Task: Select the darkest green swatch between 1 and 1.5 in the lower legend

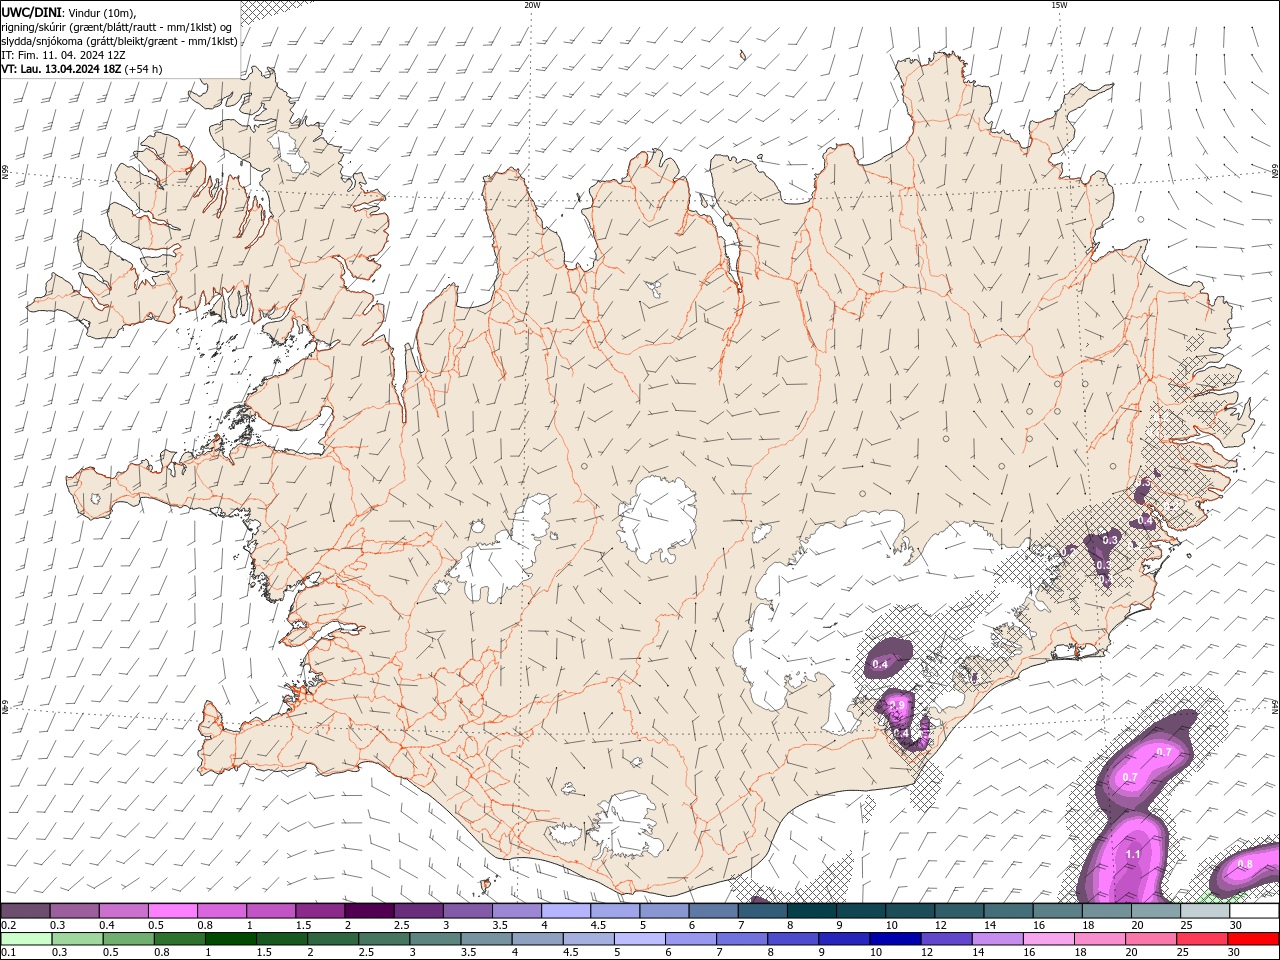Action: [x=230, y=938]
